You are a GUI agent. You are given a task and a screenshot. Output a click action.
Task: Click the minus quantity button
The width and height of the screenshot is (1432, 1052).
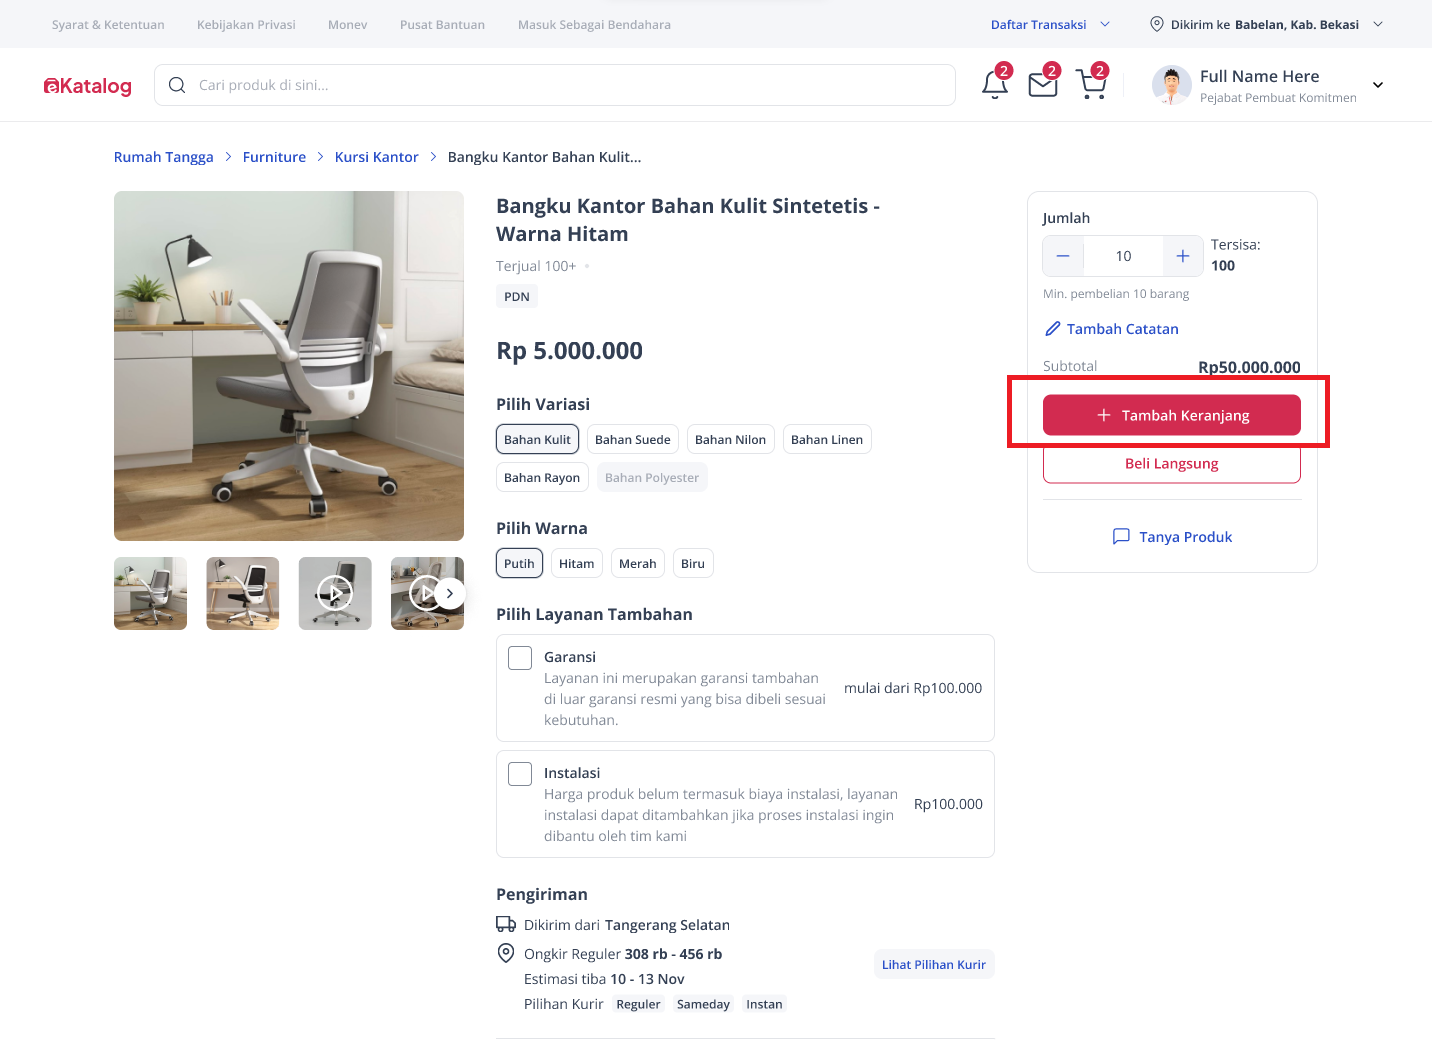(1063, 256)
